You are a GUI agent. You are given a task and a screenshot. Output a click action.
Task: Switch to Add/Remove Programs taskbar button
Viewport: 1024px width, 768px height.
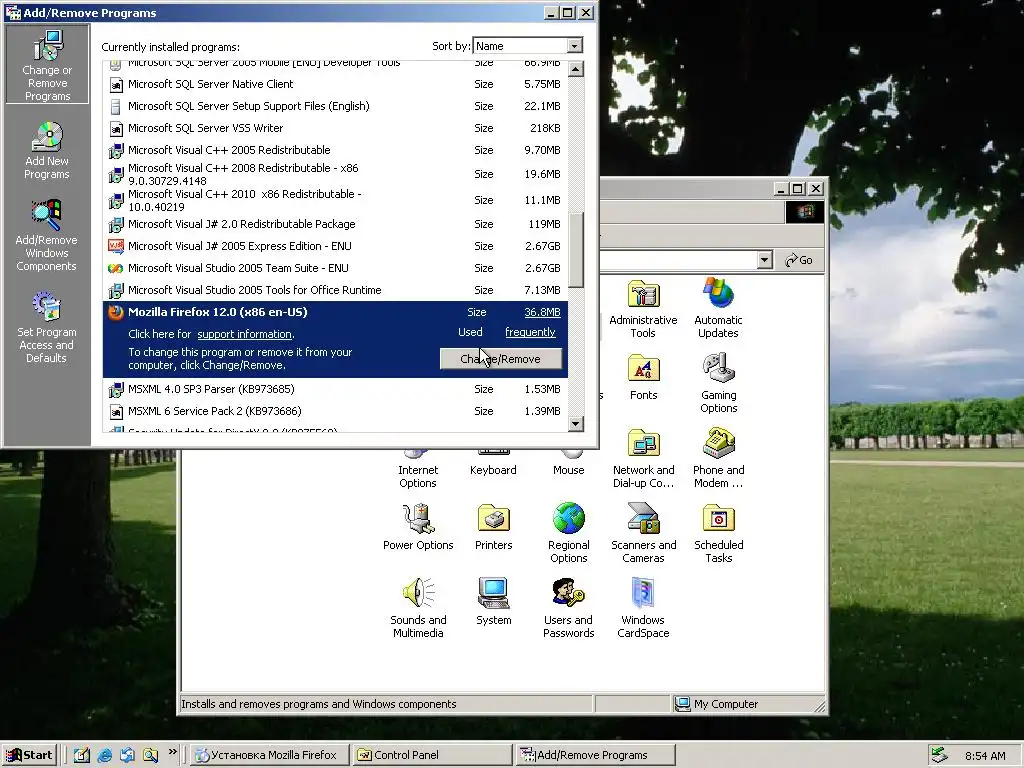coord(595,755)
